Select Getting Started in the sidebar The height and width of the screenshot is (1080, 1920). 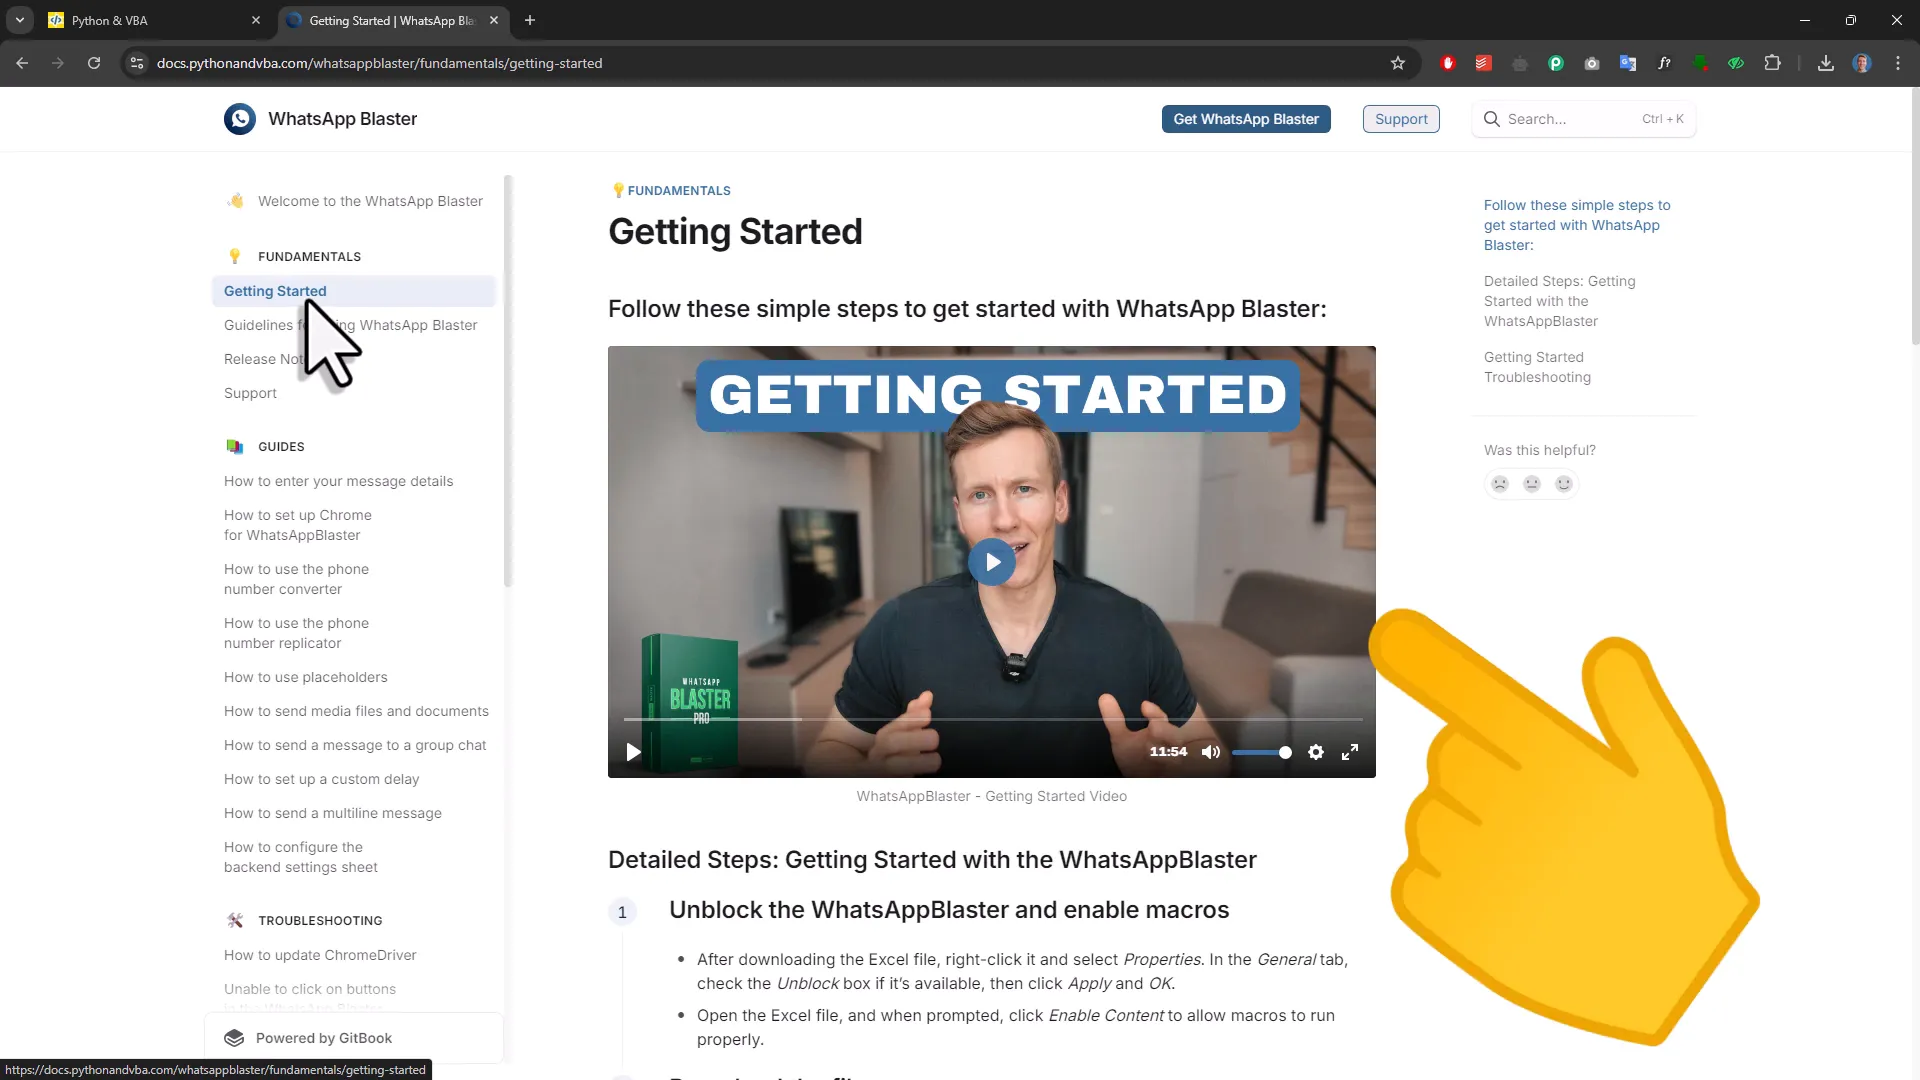(354, 291)
